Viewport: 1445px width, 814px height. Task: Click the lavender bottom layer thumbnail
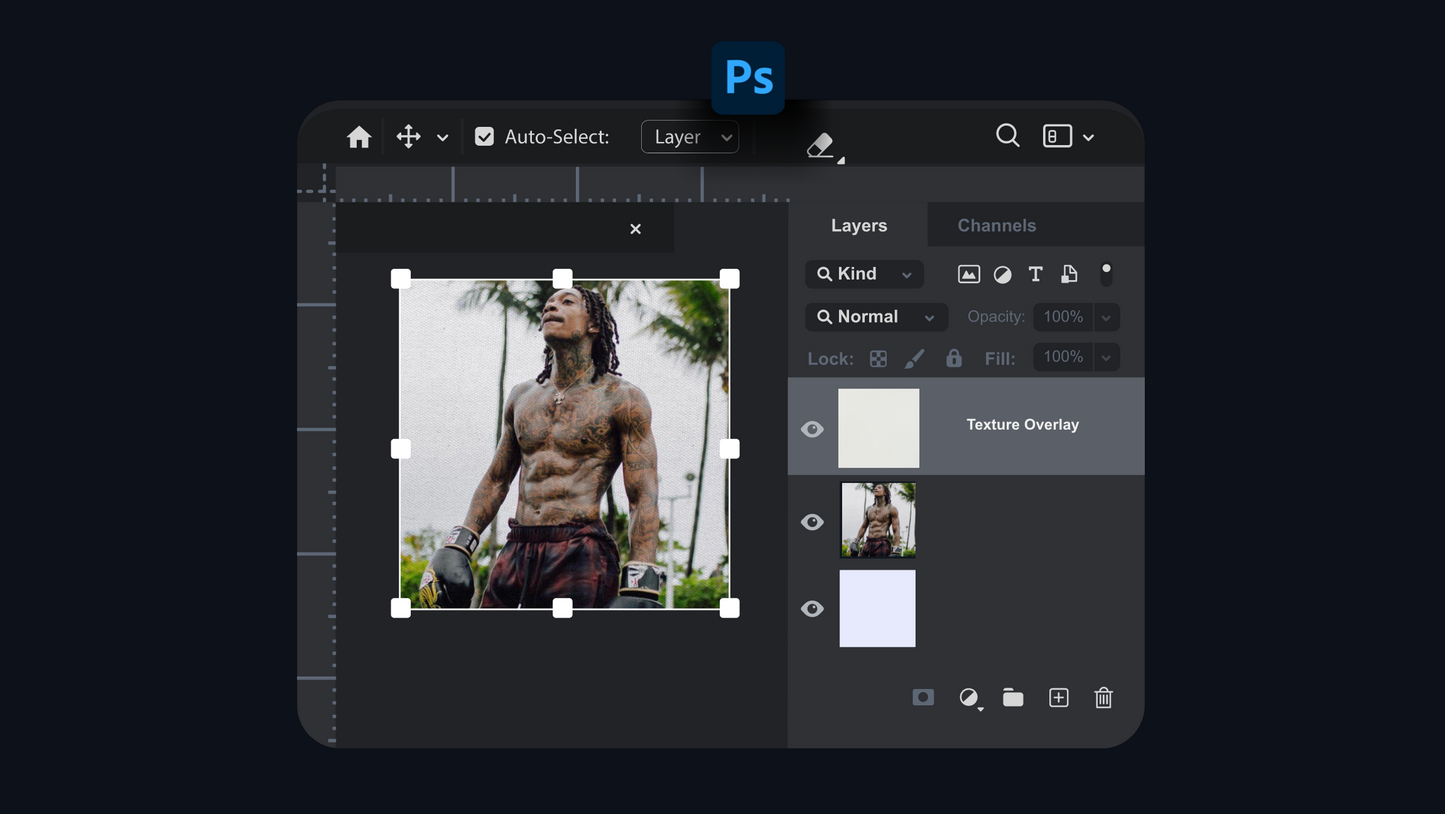pyautogui.click(x=877, y=608)
